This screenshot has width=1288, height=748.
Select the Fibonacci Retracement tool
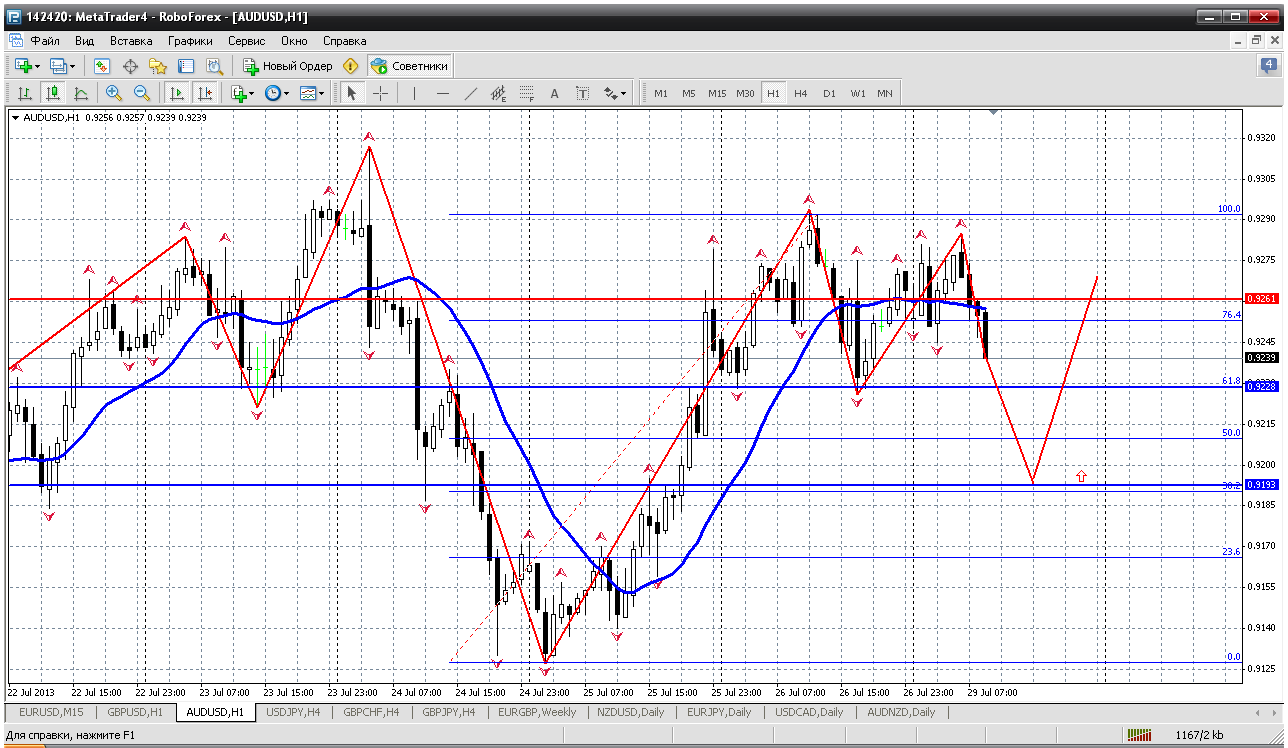click(x=527, y=93)
